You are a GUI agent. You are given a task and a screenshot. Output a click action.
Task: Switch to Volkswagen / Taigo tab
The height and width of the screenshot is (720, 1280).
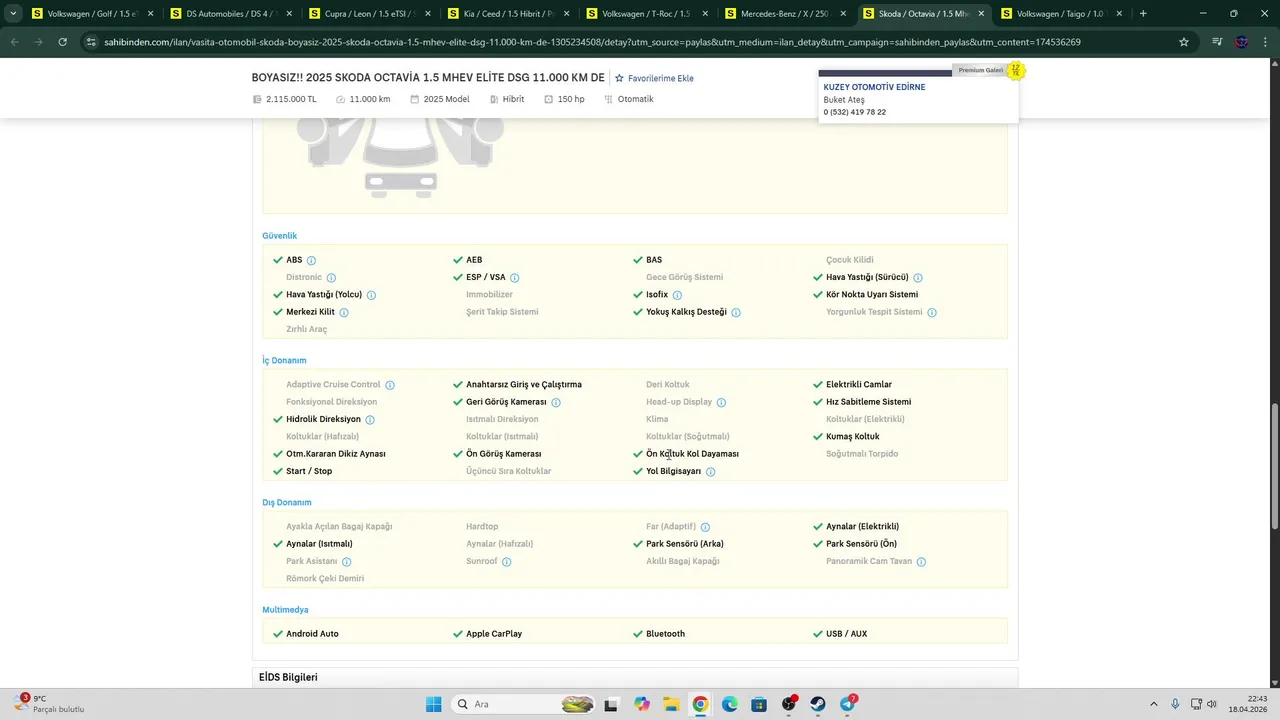1060,14
